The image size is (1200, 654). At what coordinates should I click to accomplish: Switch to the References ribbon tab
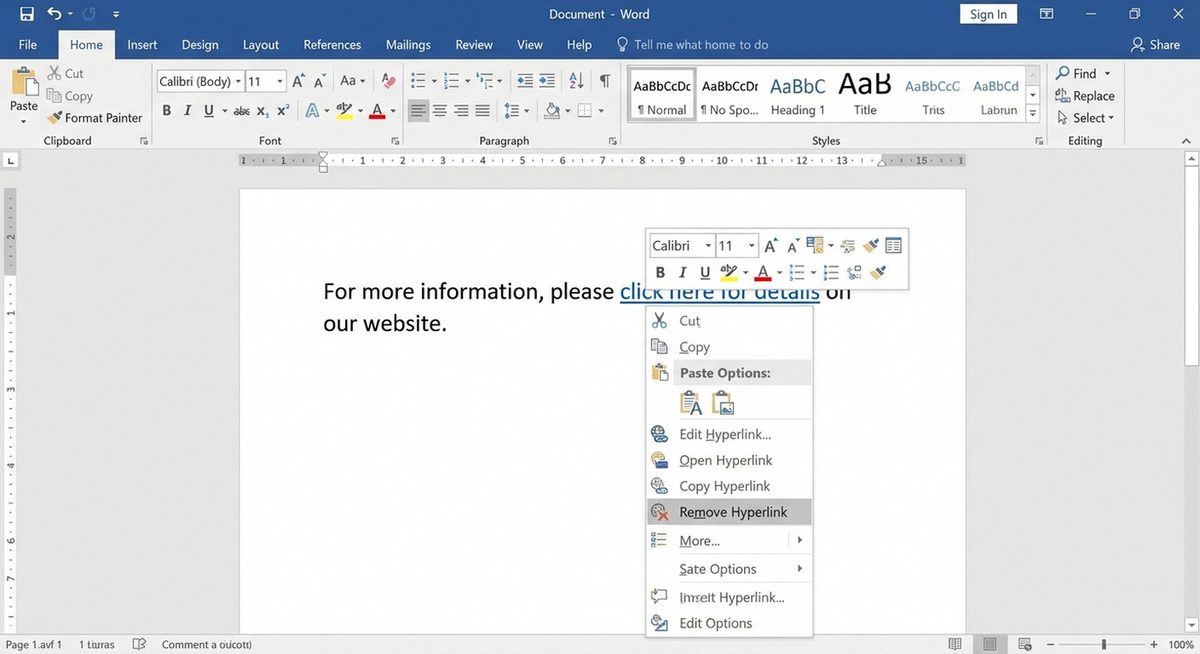click(332, 44)
